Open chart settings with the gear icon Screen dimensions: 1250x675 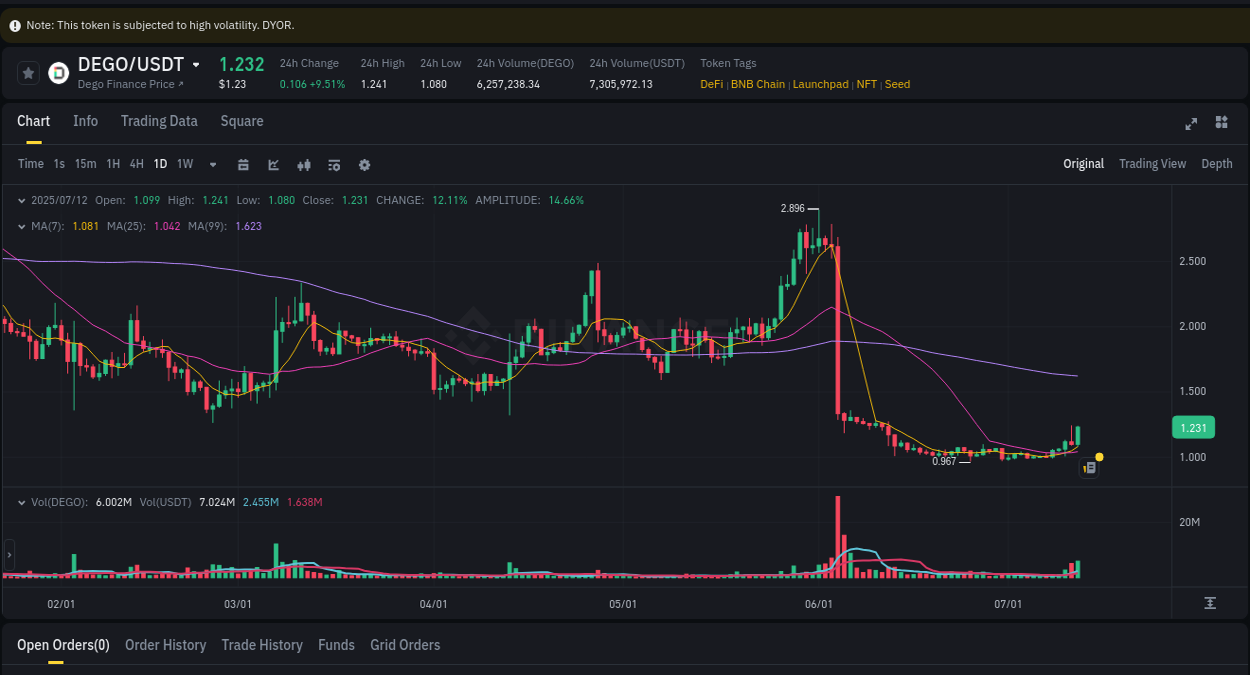coord(364,164)
